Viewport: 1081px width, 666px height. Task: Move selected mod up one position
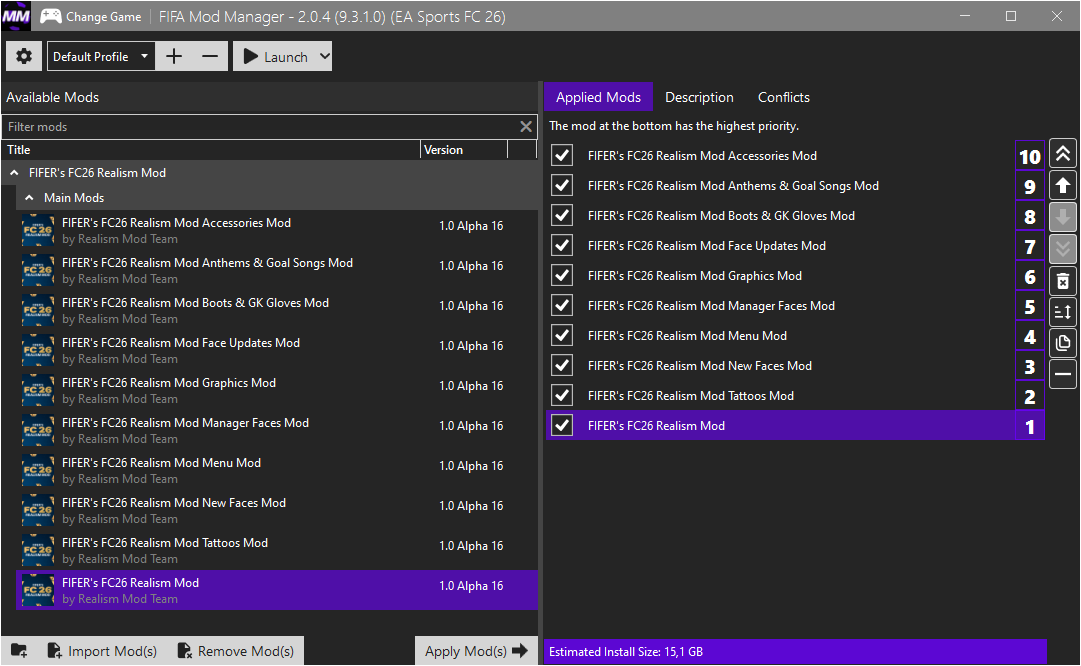click(1063, 186)
